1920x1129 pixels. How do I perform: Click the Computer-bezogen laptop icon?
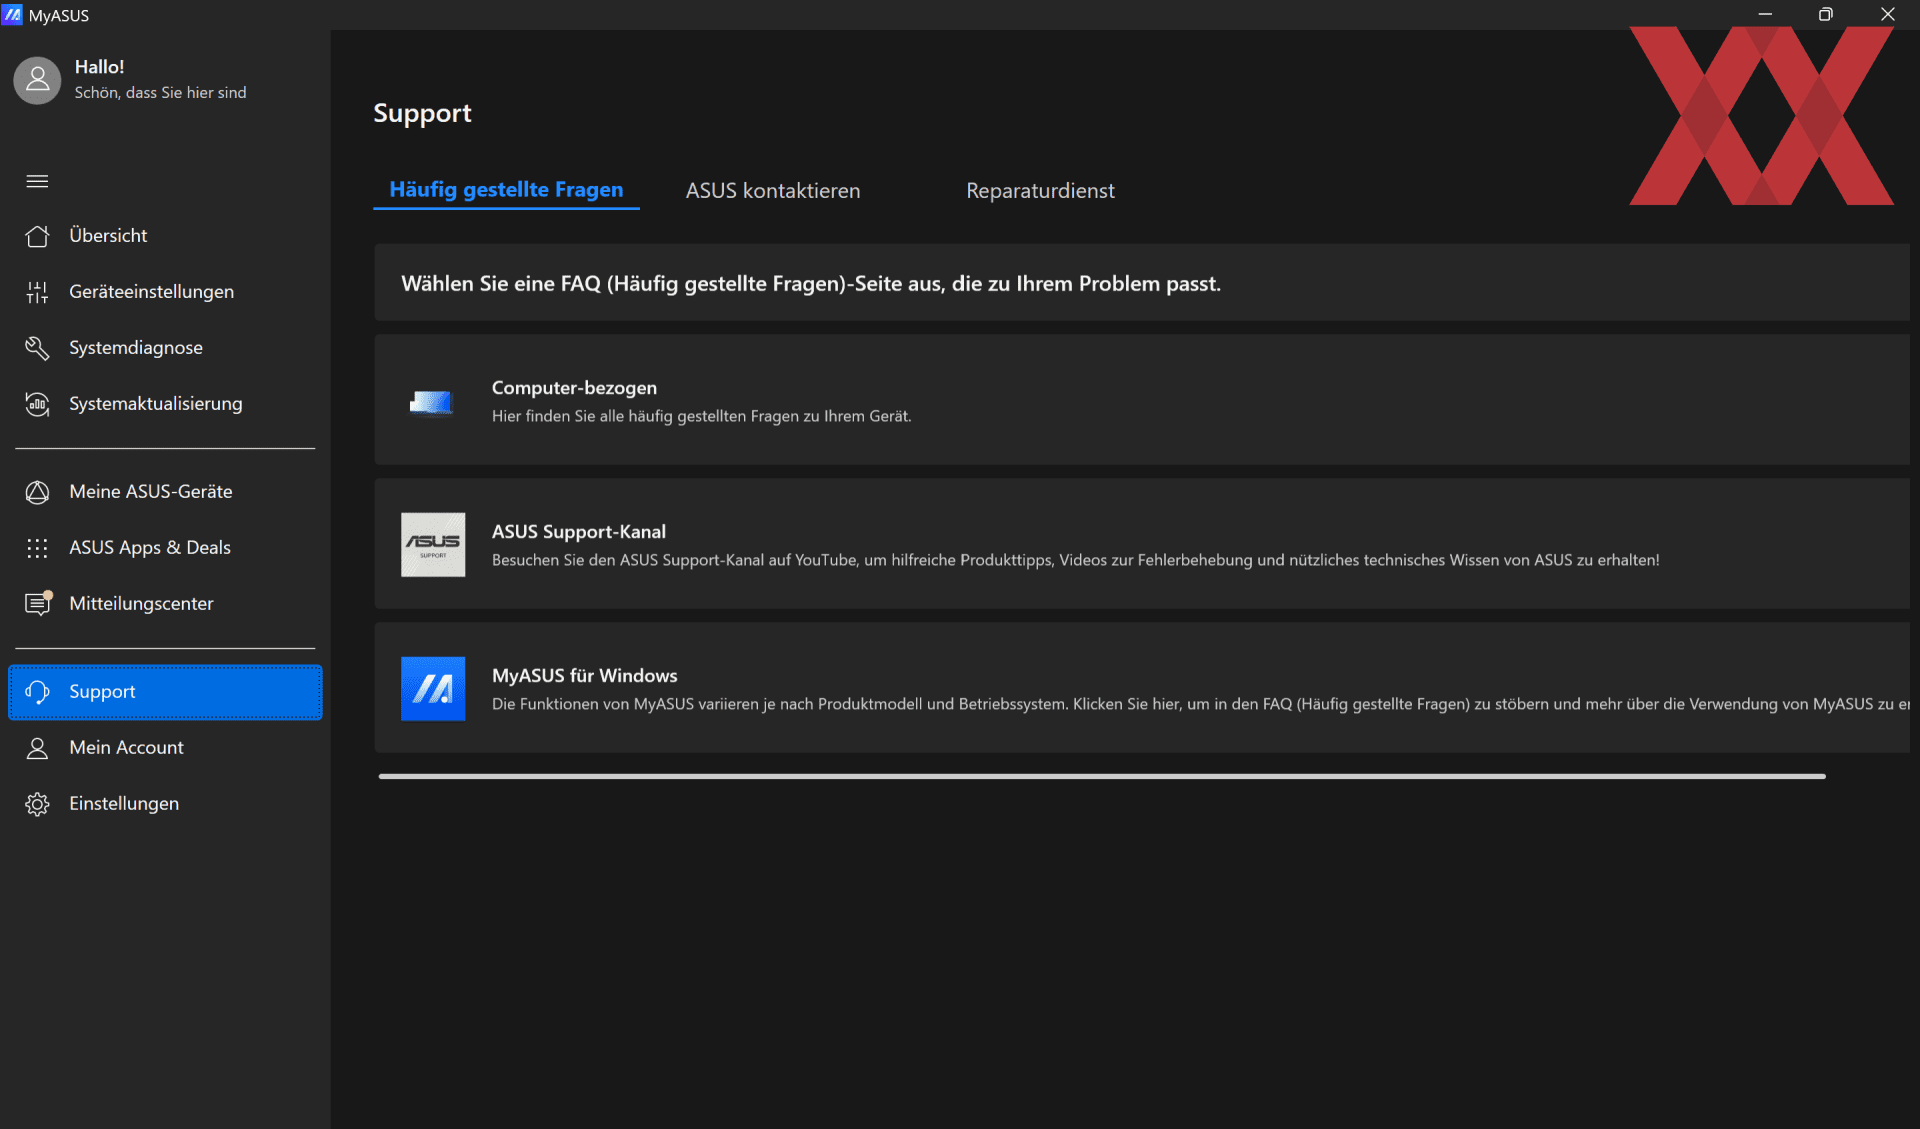point(432,402)
